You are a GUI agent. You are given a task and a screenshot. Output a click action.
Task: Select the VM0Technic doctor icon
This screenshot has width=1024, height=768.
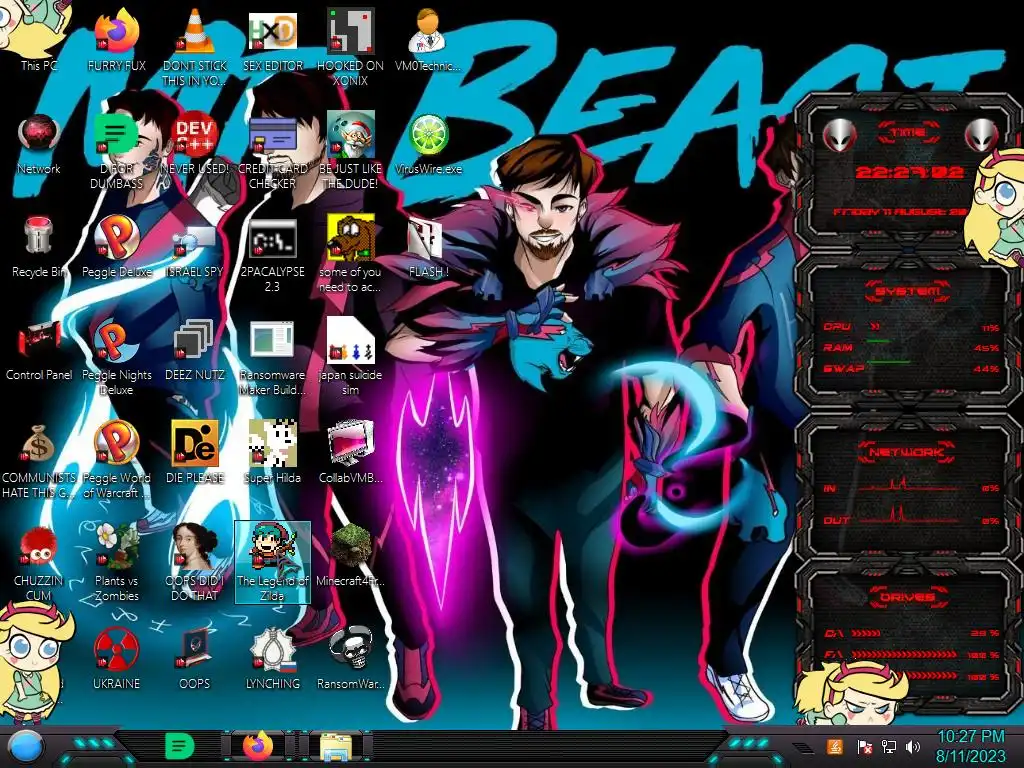click(428, 40)
